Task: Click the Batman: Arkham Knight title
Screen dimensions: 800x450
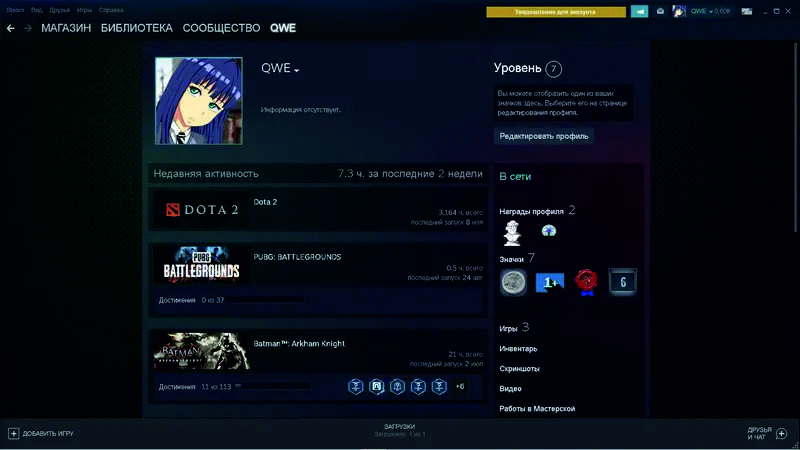Action: tap(299, 344)
